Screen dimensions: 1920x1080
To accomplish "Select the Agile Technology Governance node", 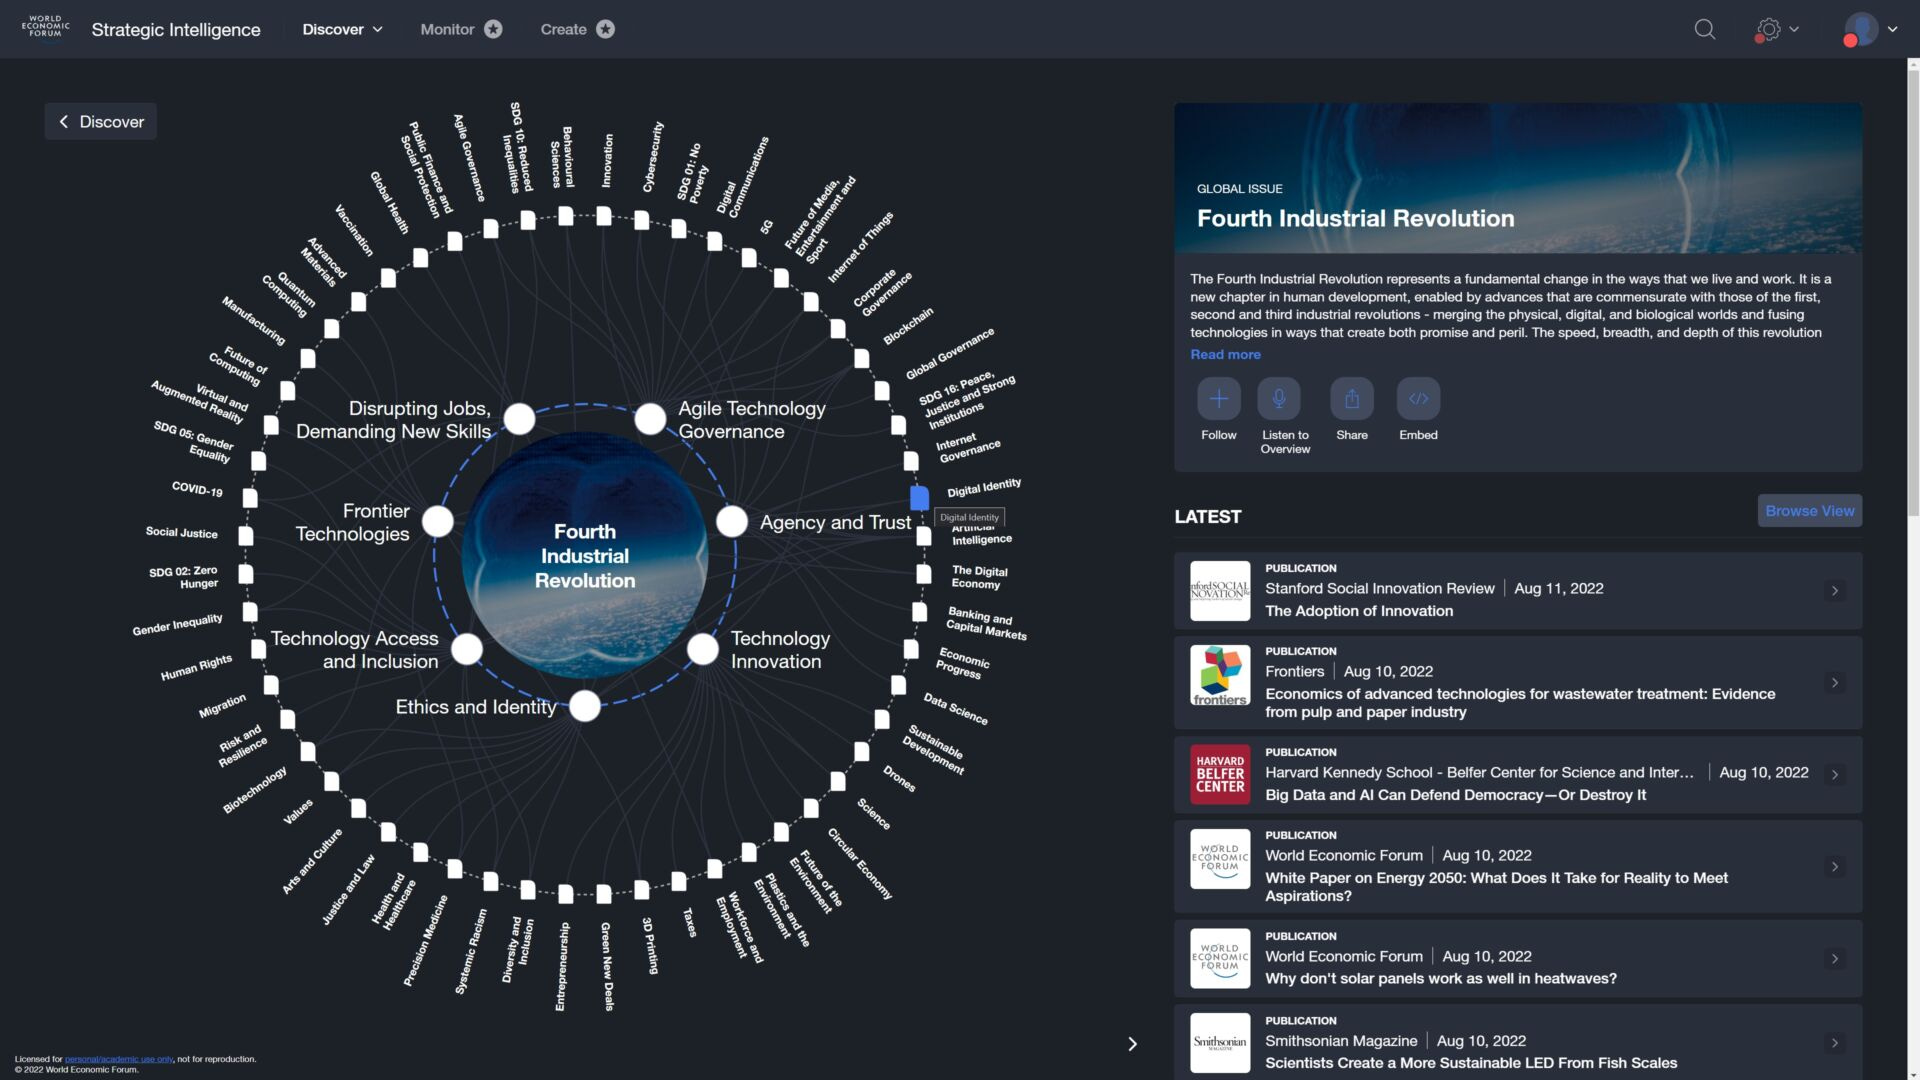I will pos(650,419).
